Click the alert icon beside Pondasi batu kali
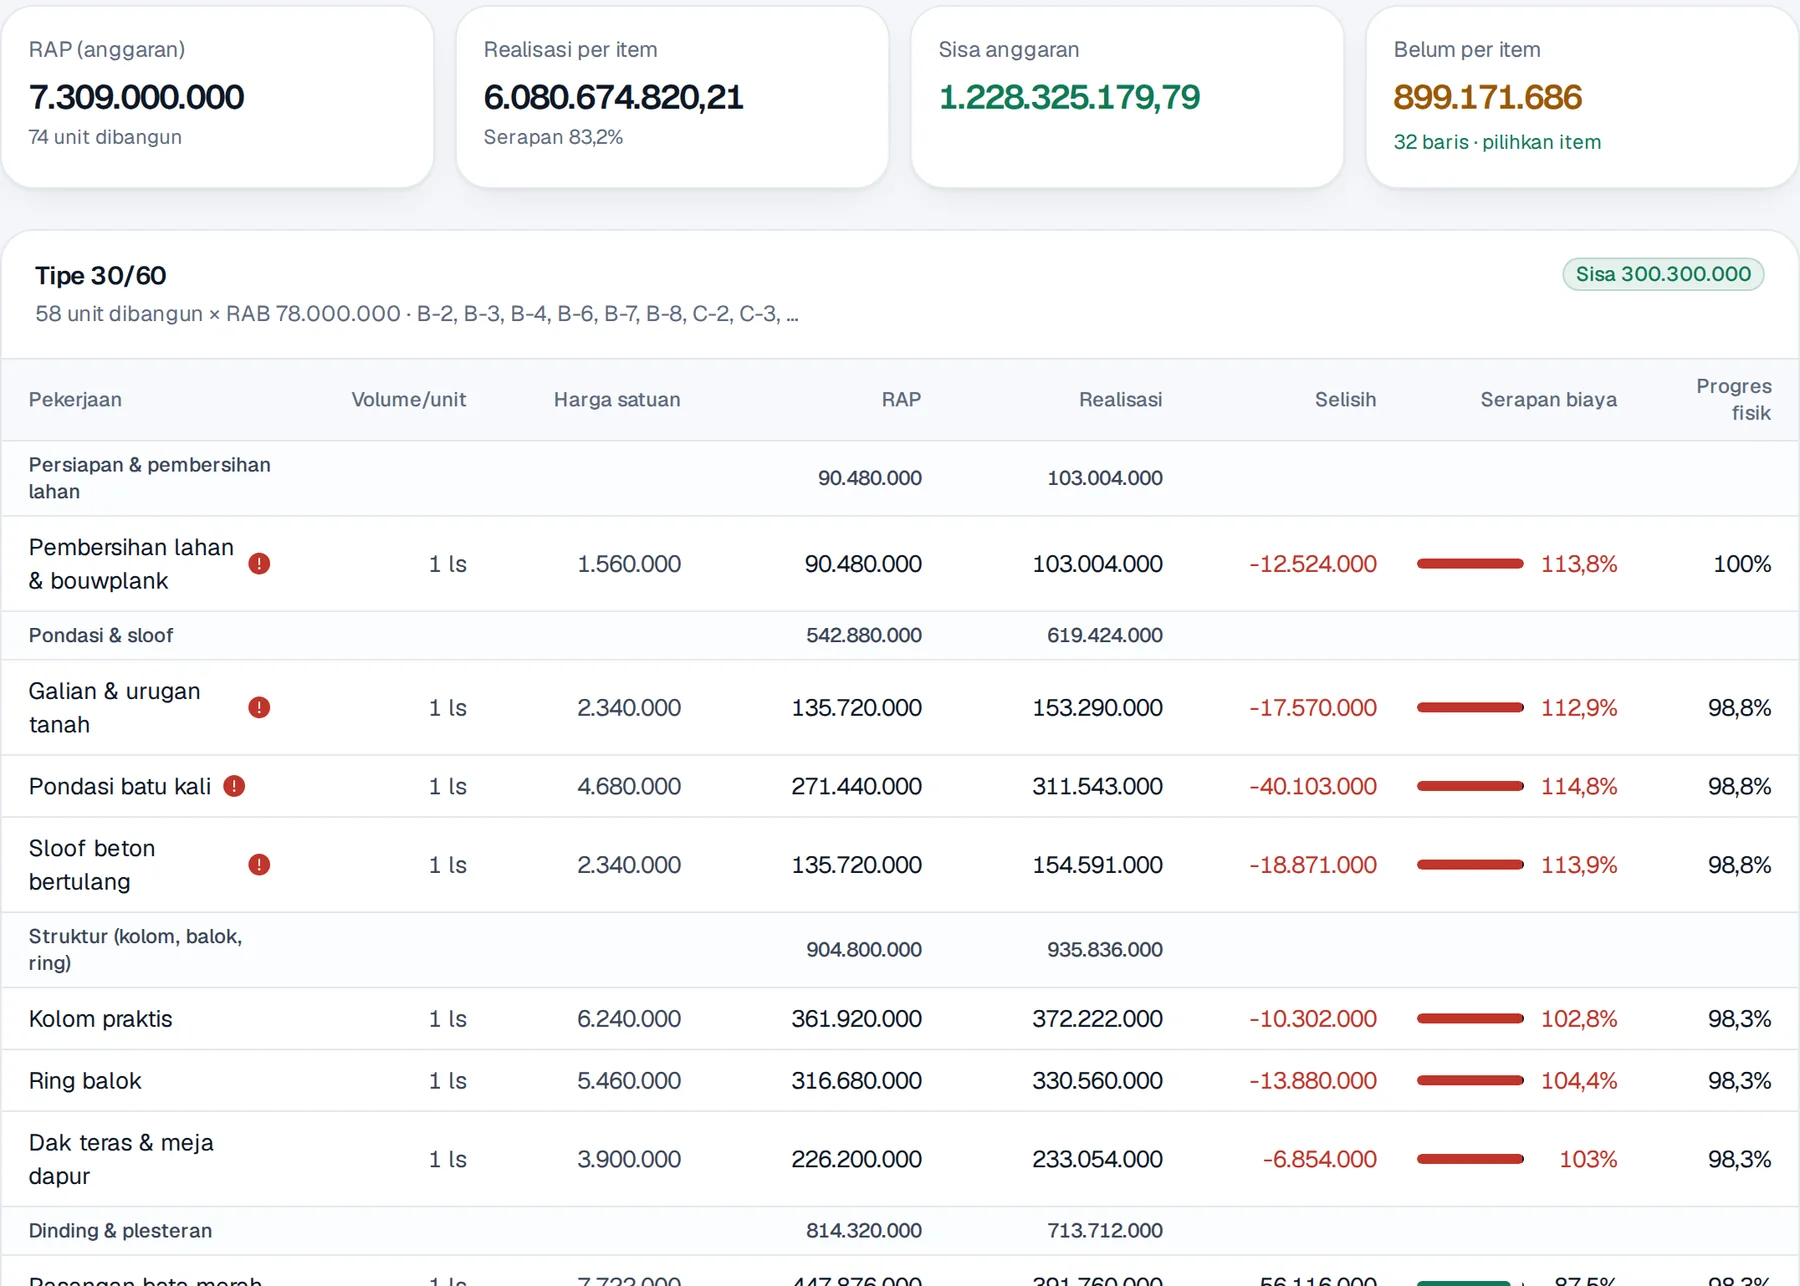The image size is (1800, 1286). tap(234, 786)
